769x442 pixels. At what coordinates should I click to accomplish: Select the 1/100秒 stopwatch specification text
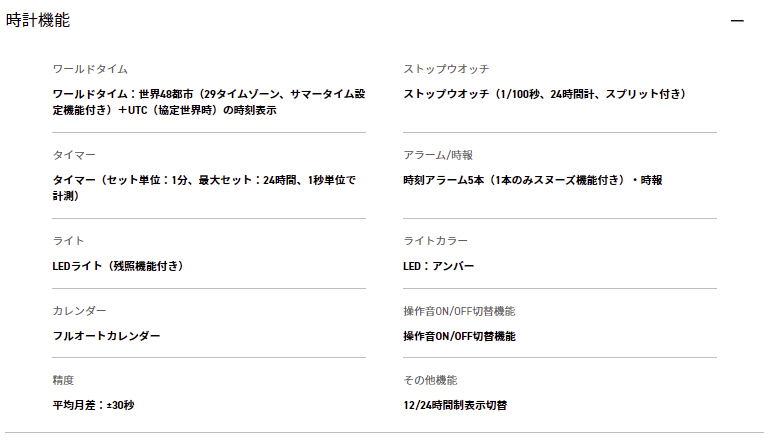(544, 94)
